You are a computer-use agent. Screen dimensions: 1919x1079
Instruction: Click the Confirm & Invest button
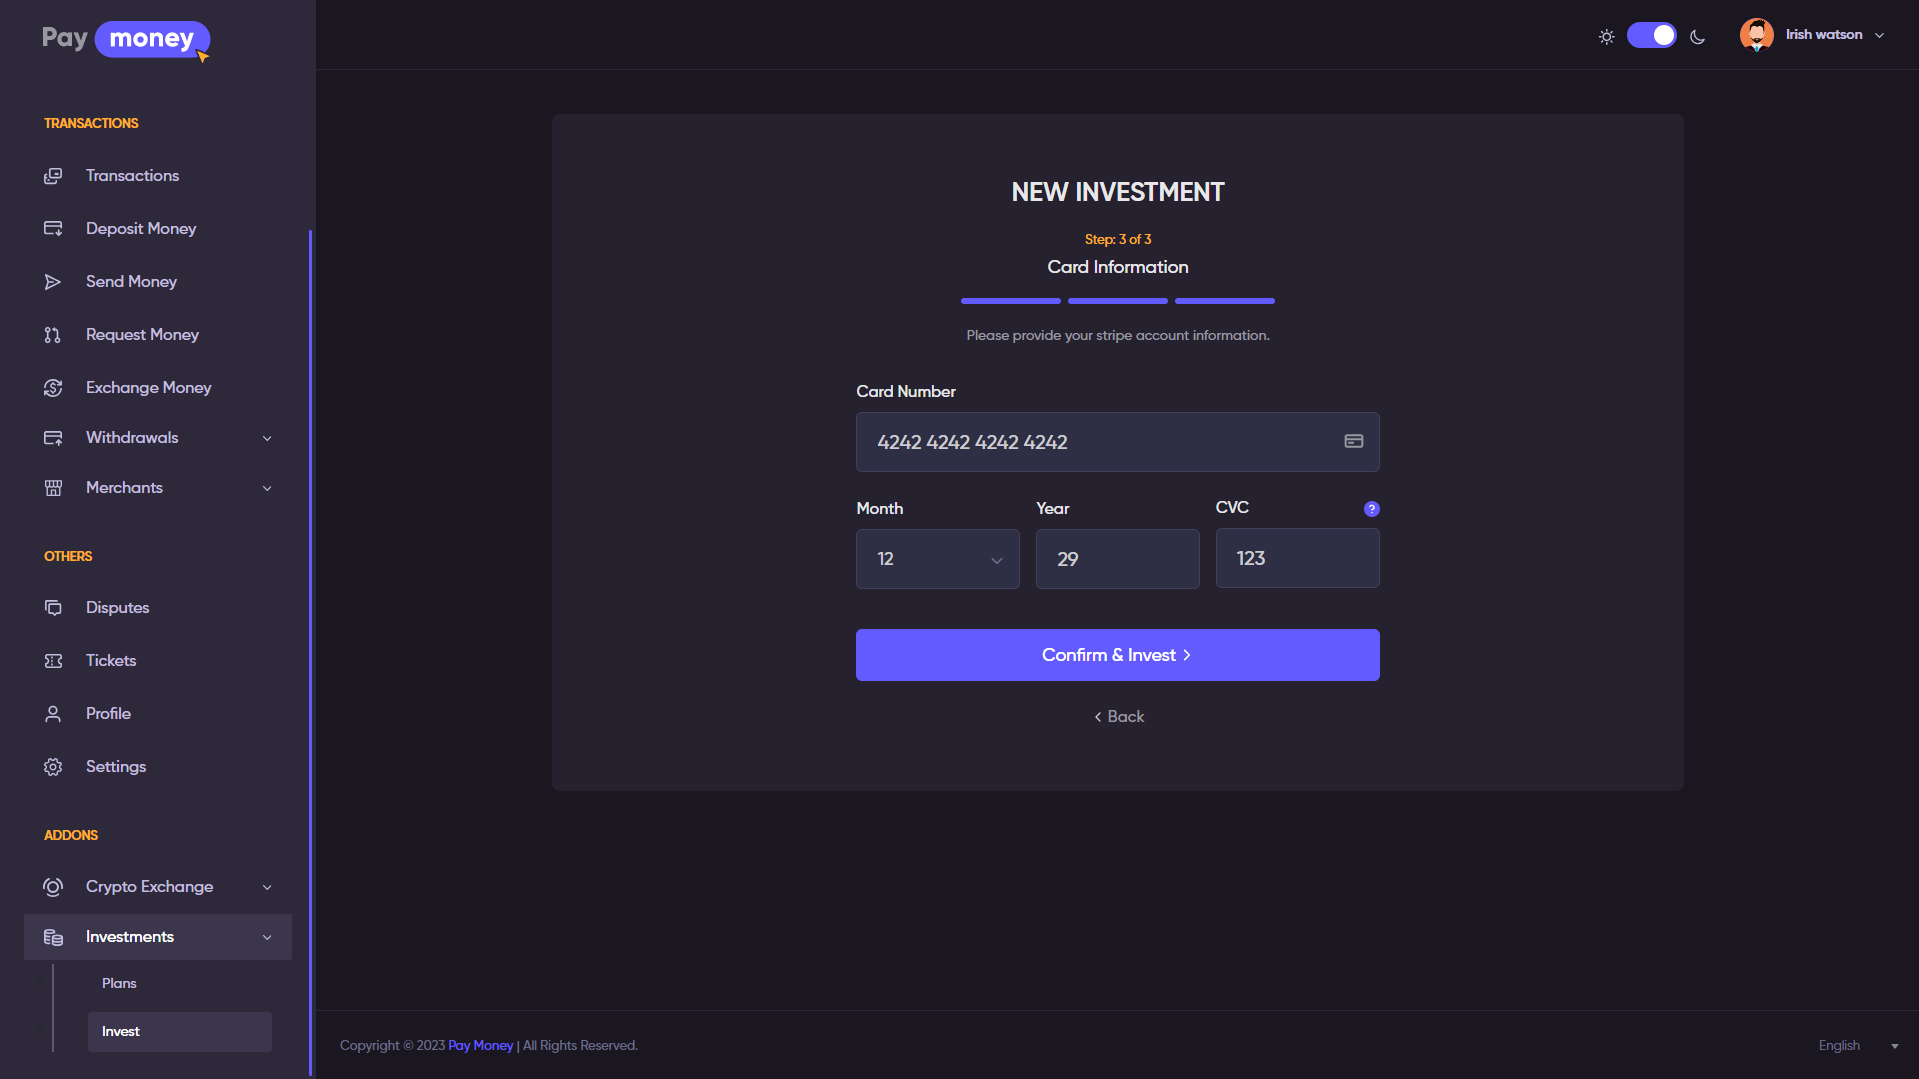(x=1117, y=655)
